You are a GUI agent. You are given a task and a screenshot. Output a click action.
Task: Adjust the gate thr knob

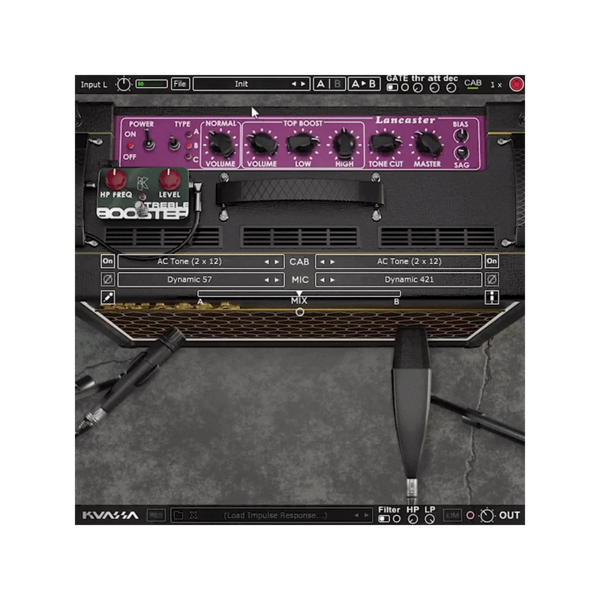[418, 88]
